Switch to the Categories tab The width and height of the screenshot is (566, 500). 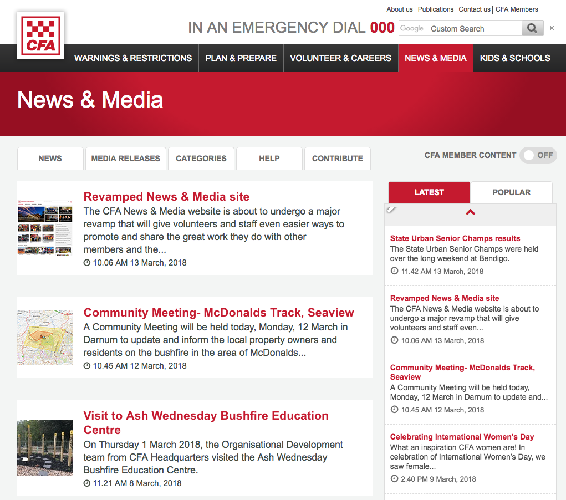[201, 158]
